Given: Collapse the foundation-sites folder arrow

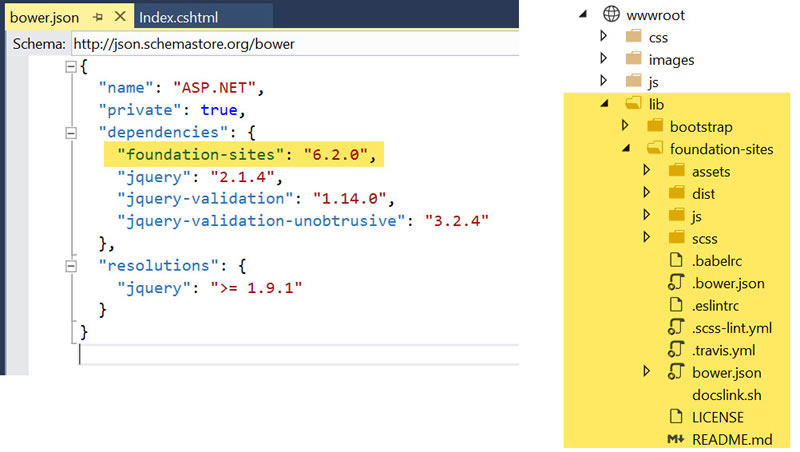Looking at the screenshot, I should [626, 148].
